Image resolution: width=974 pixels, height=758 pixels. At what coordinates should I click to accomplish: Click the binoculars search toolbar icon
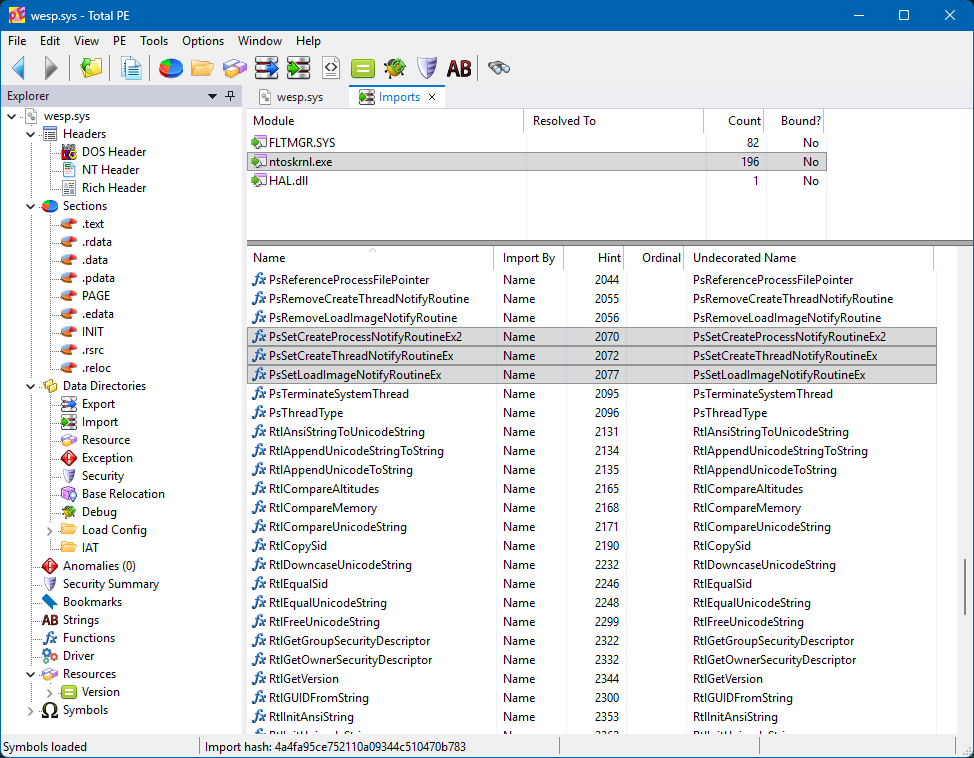[x=499, y=68]
